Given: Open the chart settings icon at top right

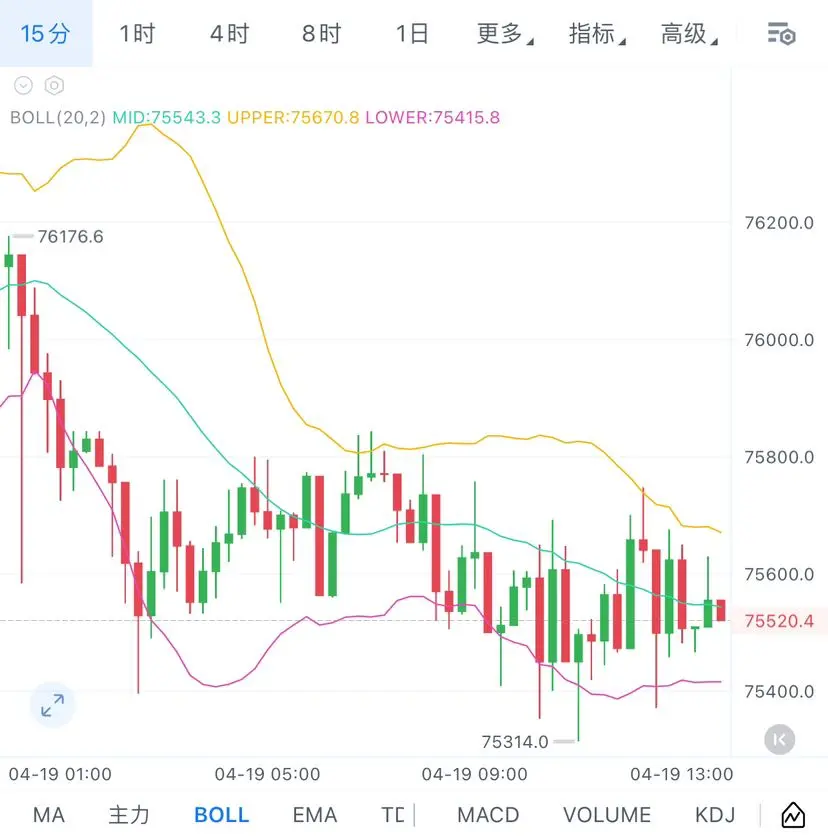Looking at the screenshot, I should click(781, 34).
